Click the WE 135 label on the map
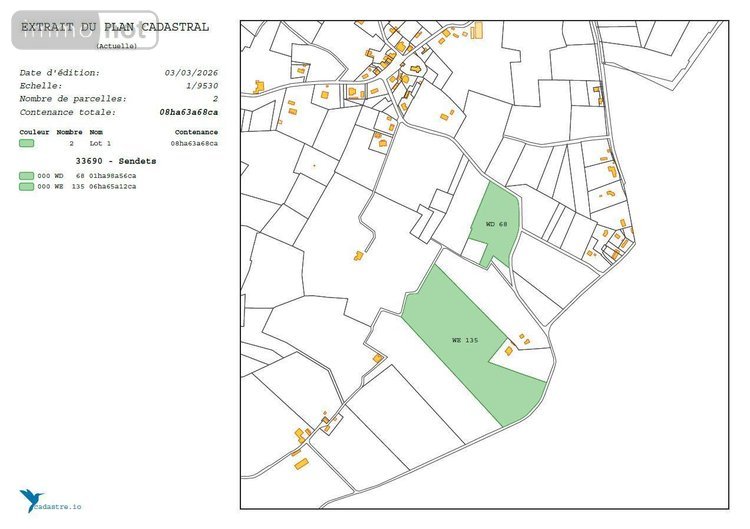Screen dimensions: 750x529 (465, 340)
